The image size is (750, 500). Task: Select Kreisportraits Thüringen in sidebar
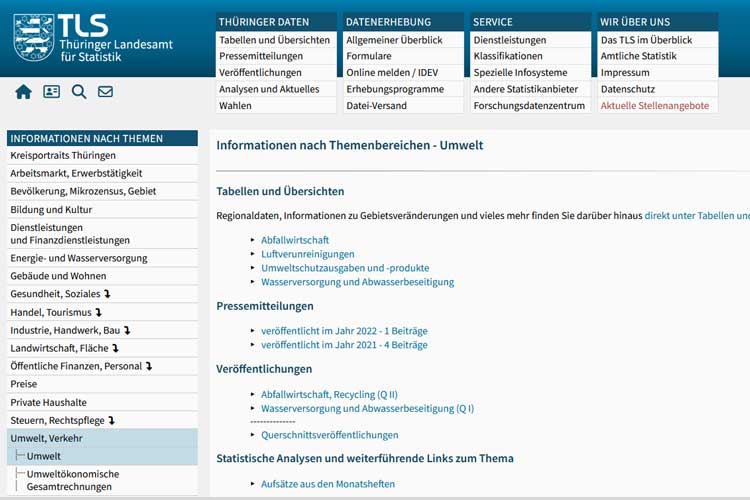click(x=102, y=156)
